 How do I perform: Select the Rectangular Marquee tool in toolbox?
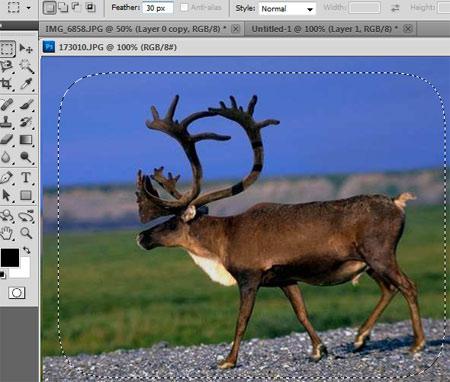[7, 49]
